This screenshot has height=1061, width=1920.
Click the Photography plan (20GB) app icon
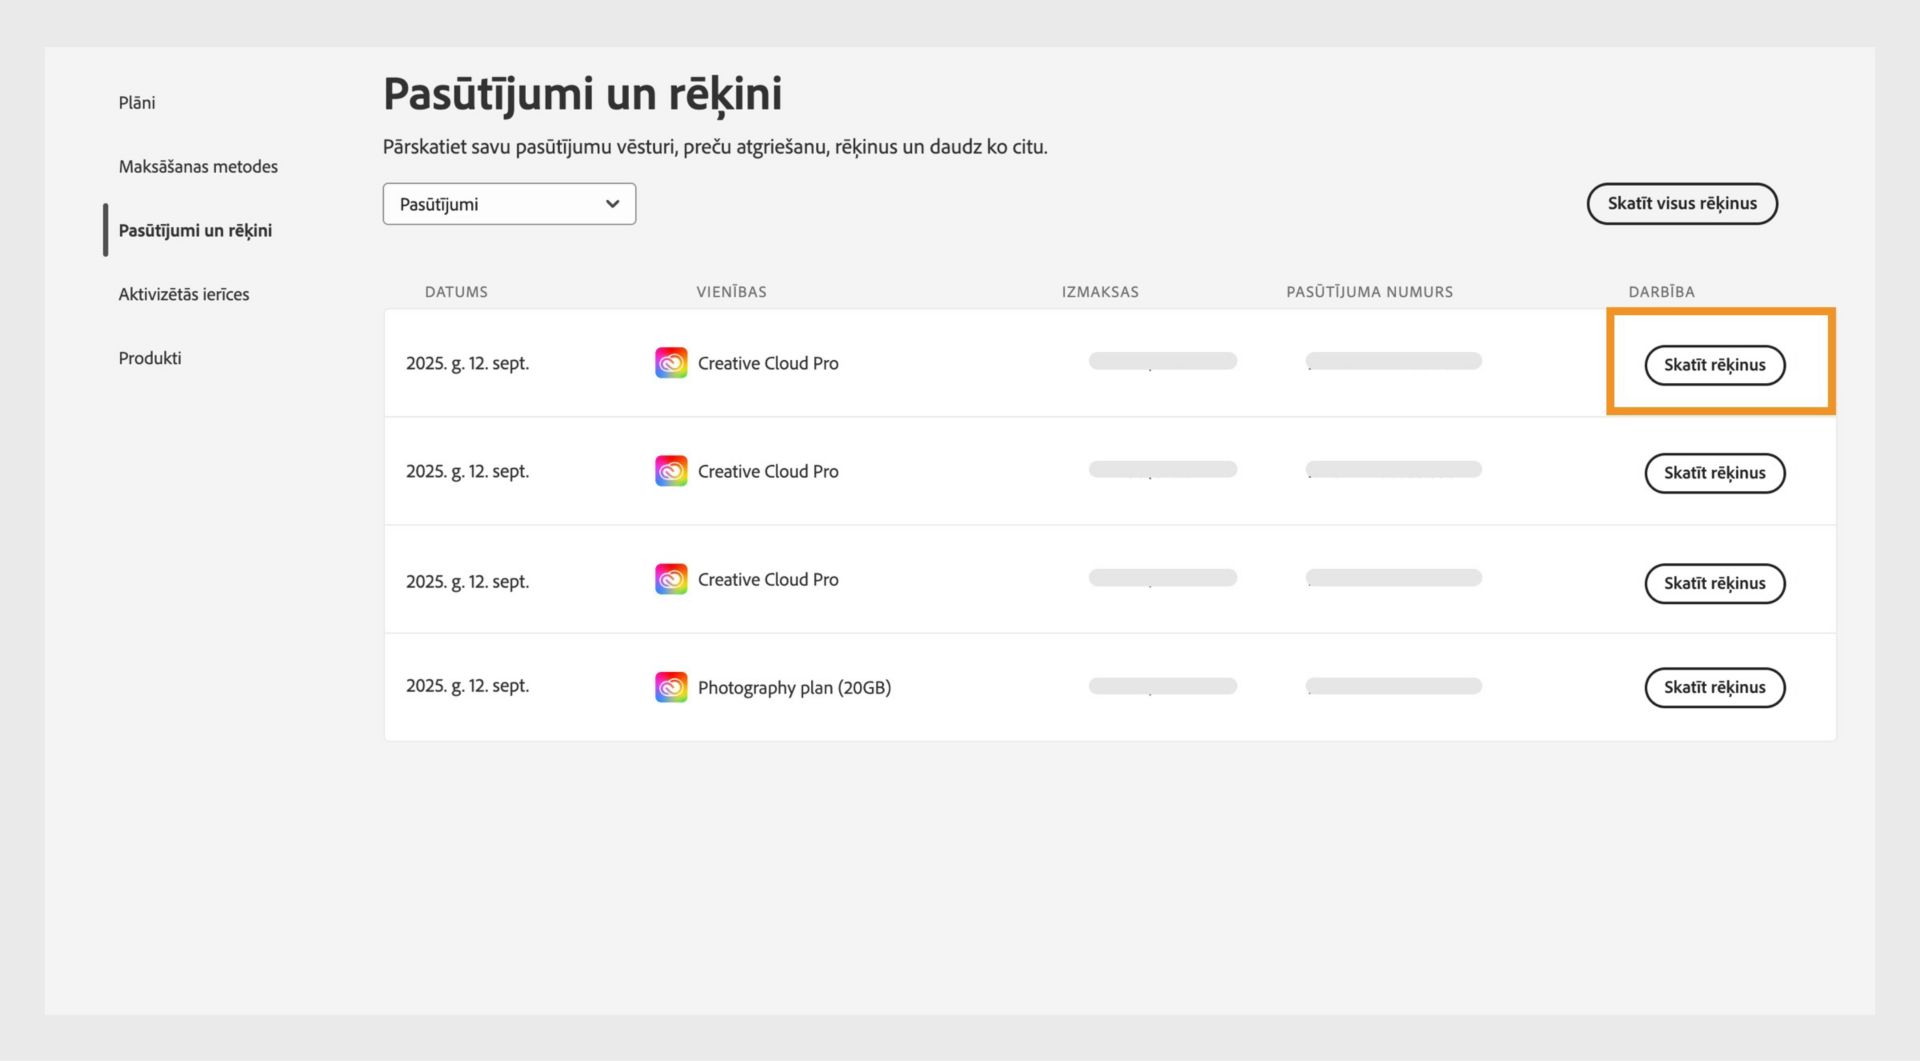pyautogui.click(x=671, y=687)
